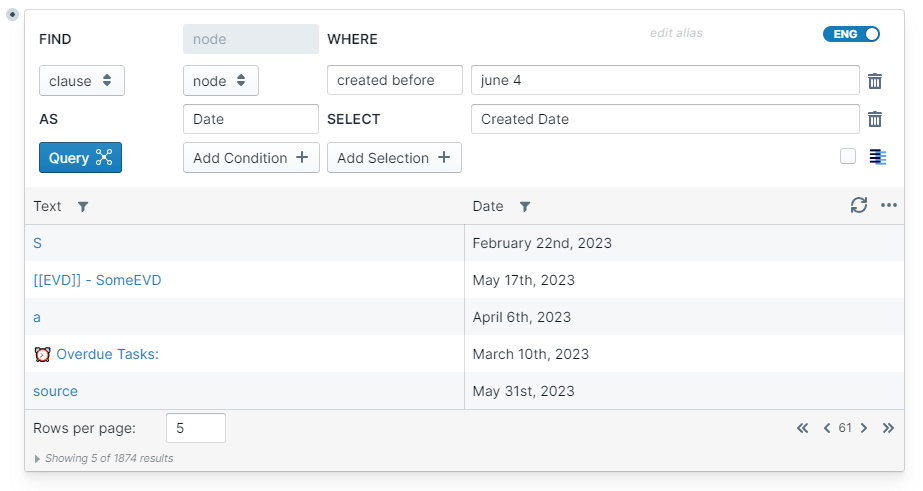Filter the Date column

pos(525,207)
